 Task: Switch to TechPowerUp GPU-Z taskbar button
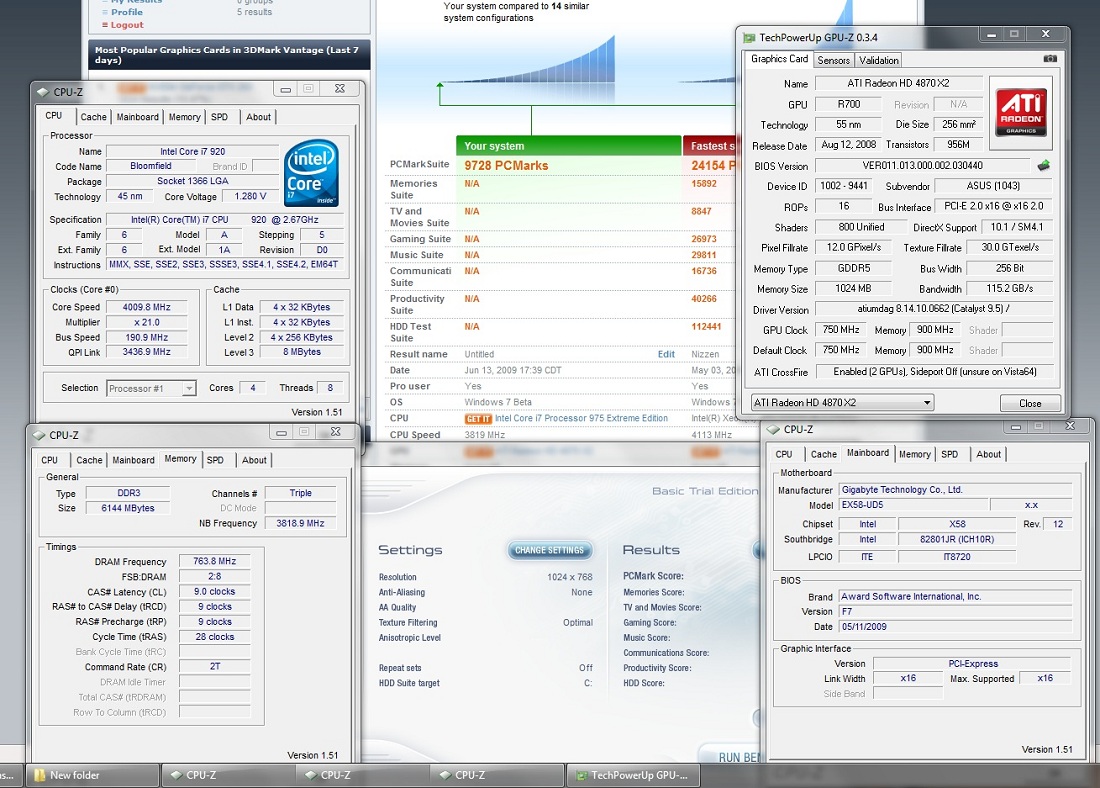pos(633,775)
